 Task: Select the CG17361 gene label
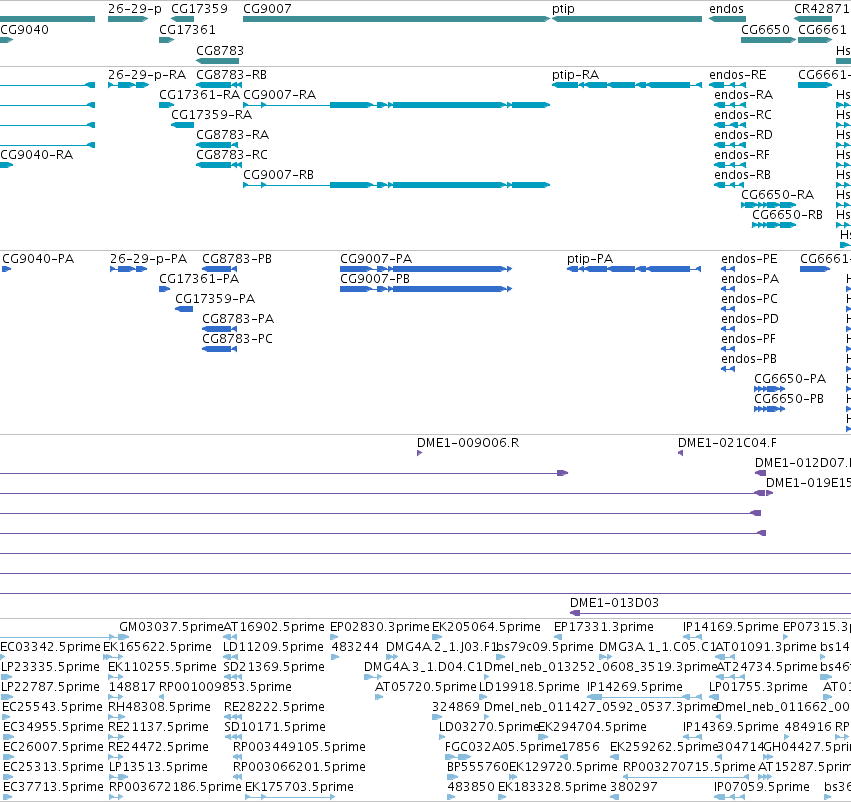pos(187,30)
